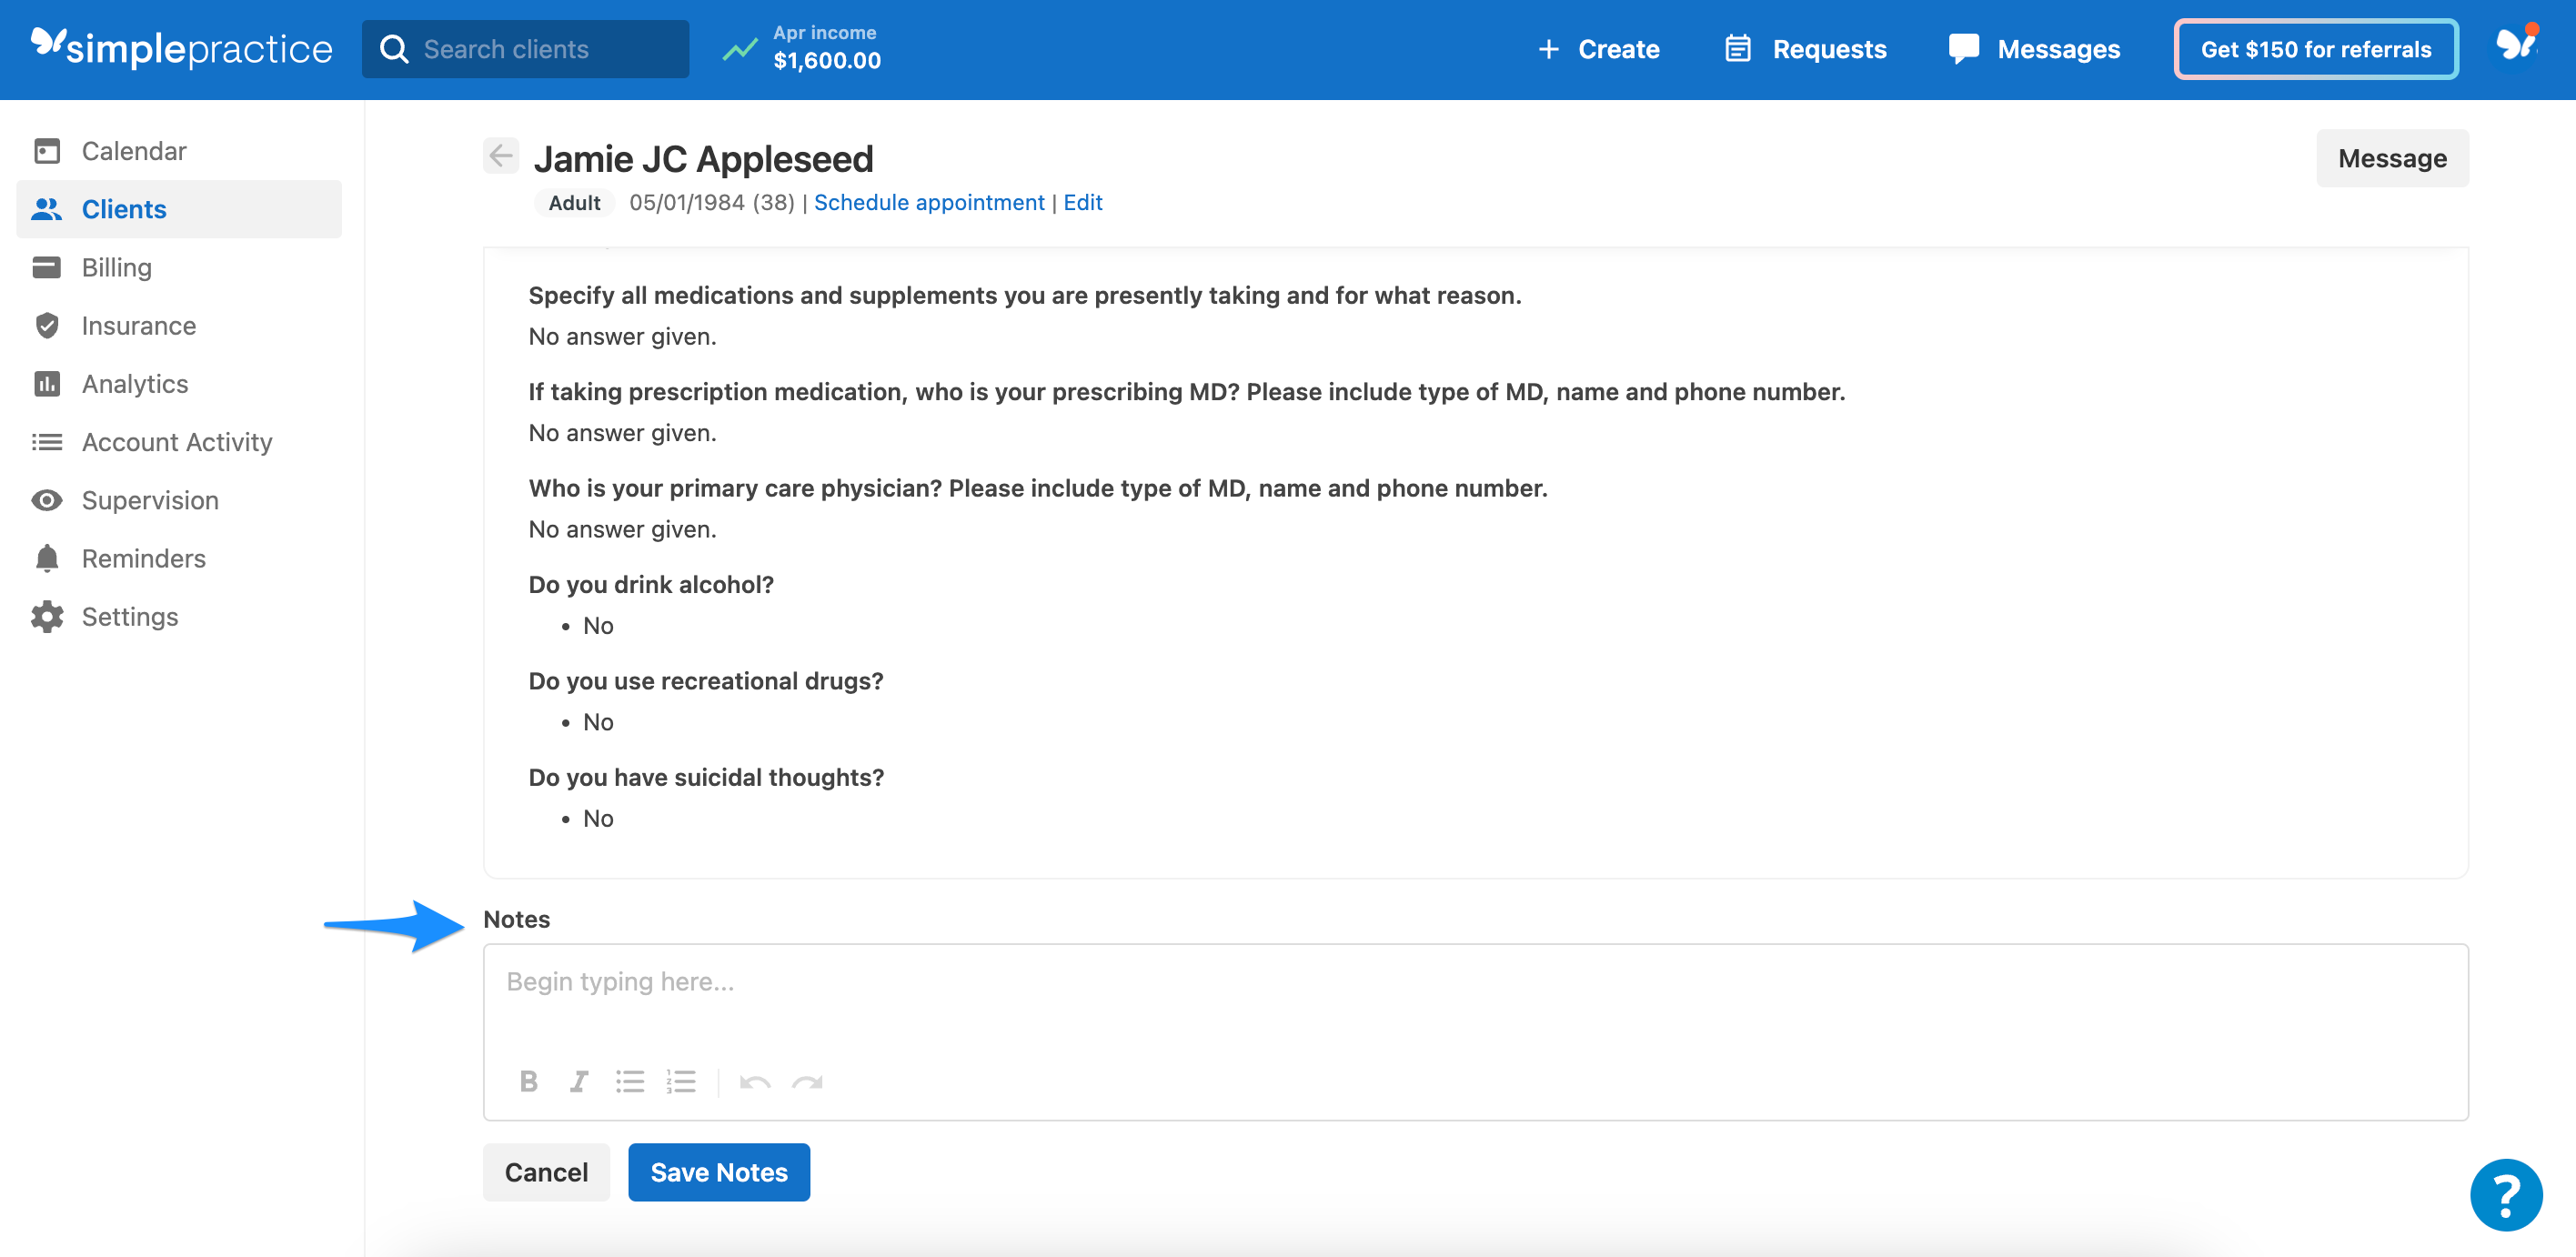This screenshot has width=2576, height=1257.
Task: Redo the last edit in the Notes editor
Action: (808, 1081)
